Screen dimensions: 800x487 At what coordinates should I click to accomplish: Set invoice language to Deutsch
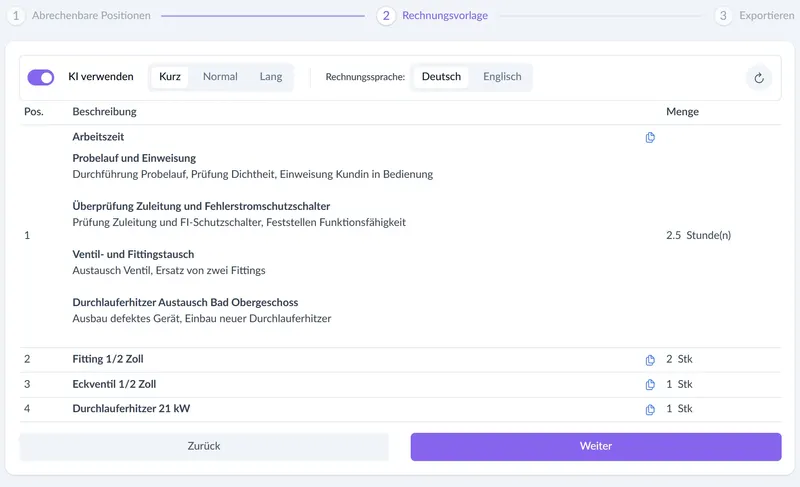[441, 76]
